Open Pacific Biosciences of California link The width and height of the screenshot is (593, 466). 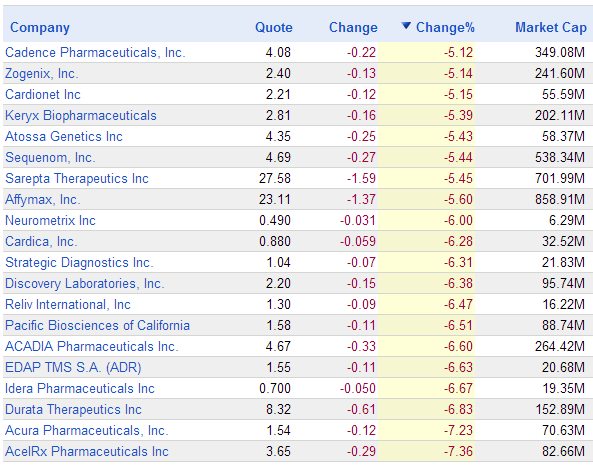click(97, 325)
